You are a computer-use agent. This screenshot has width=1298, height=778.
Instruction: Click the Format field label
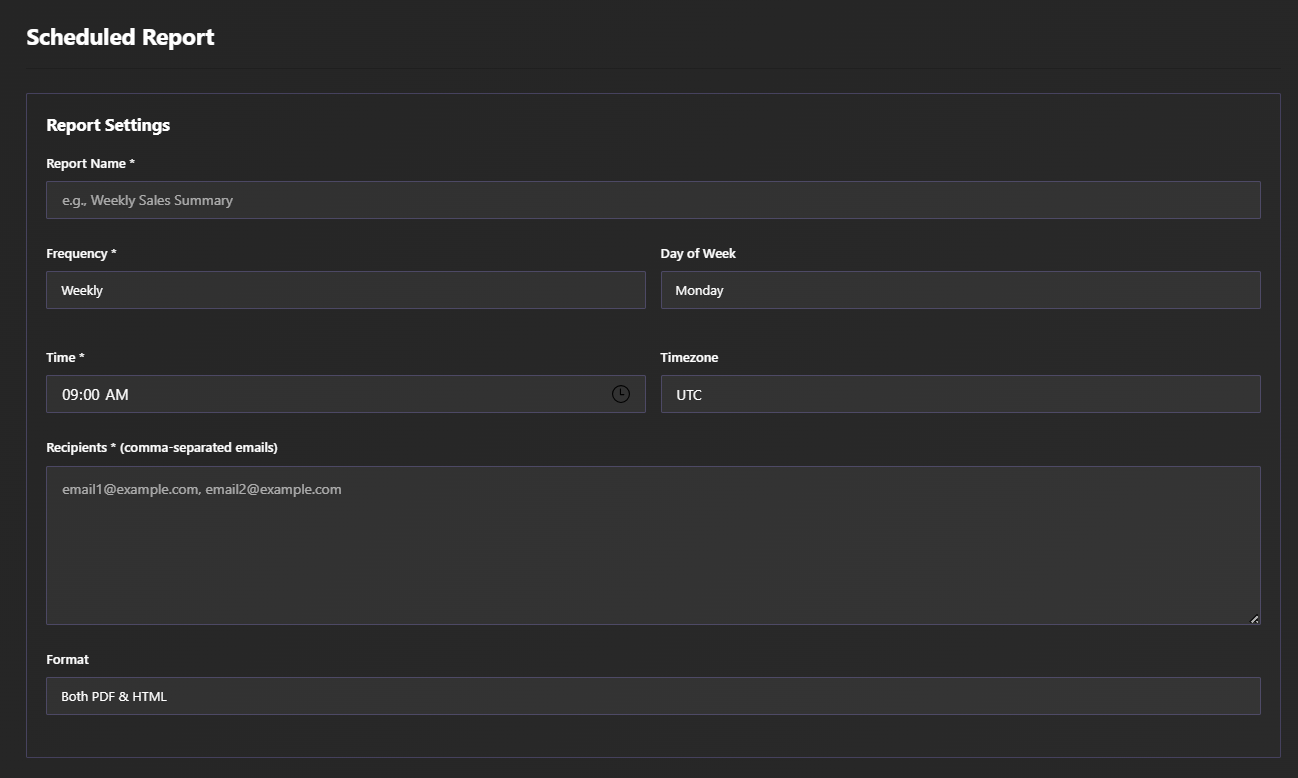pos(67,659)
